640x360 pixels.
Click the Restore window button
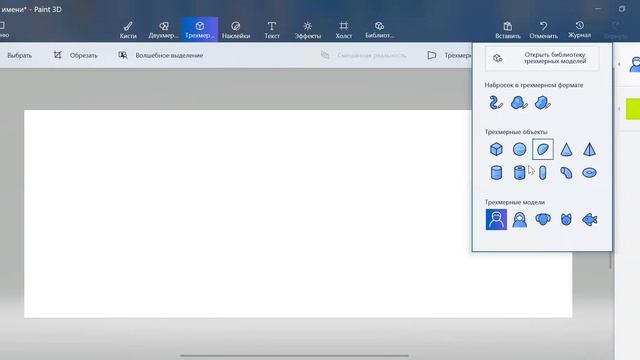(622, 9)
